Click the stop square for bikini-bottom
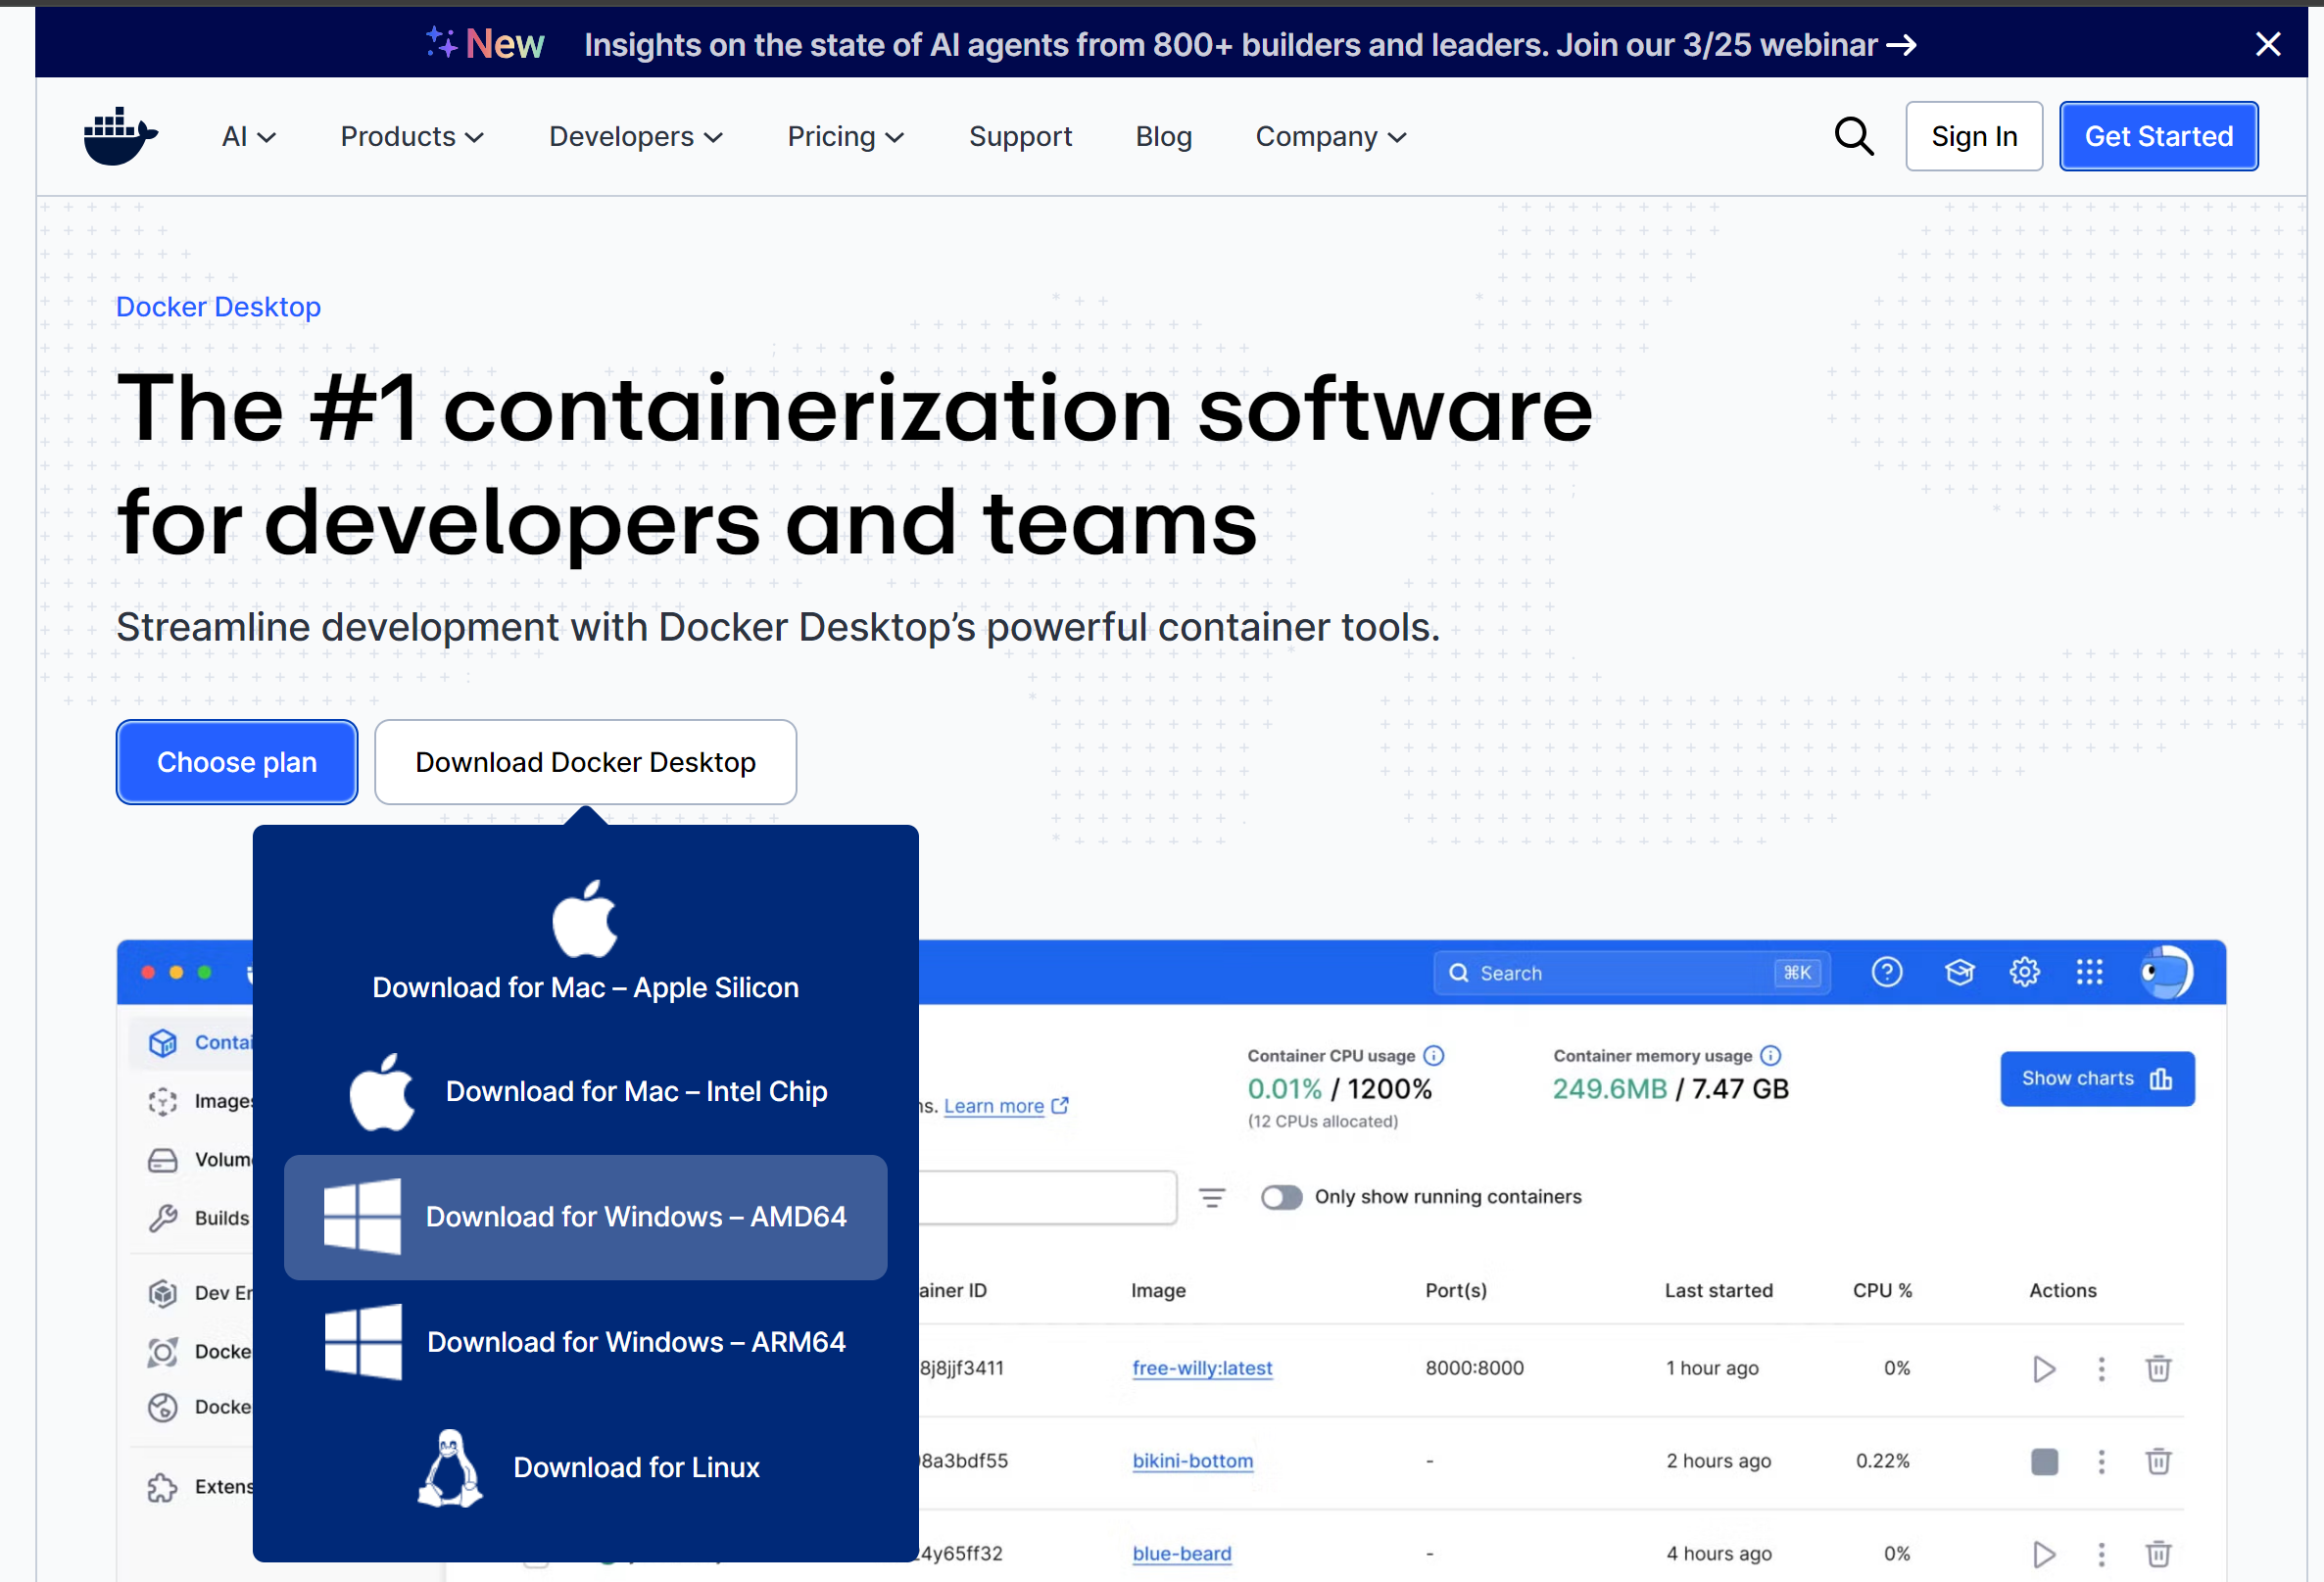 click(x=2044, y=1461)
